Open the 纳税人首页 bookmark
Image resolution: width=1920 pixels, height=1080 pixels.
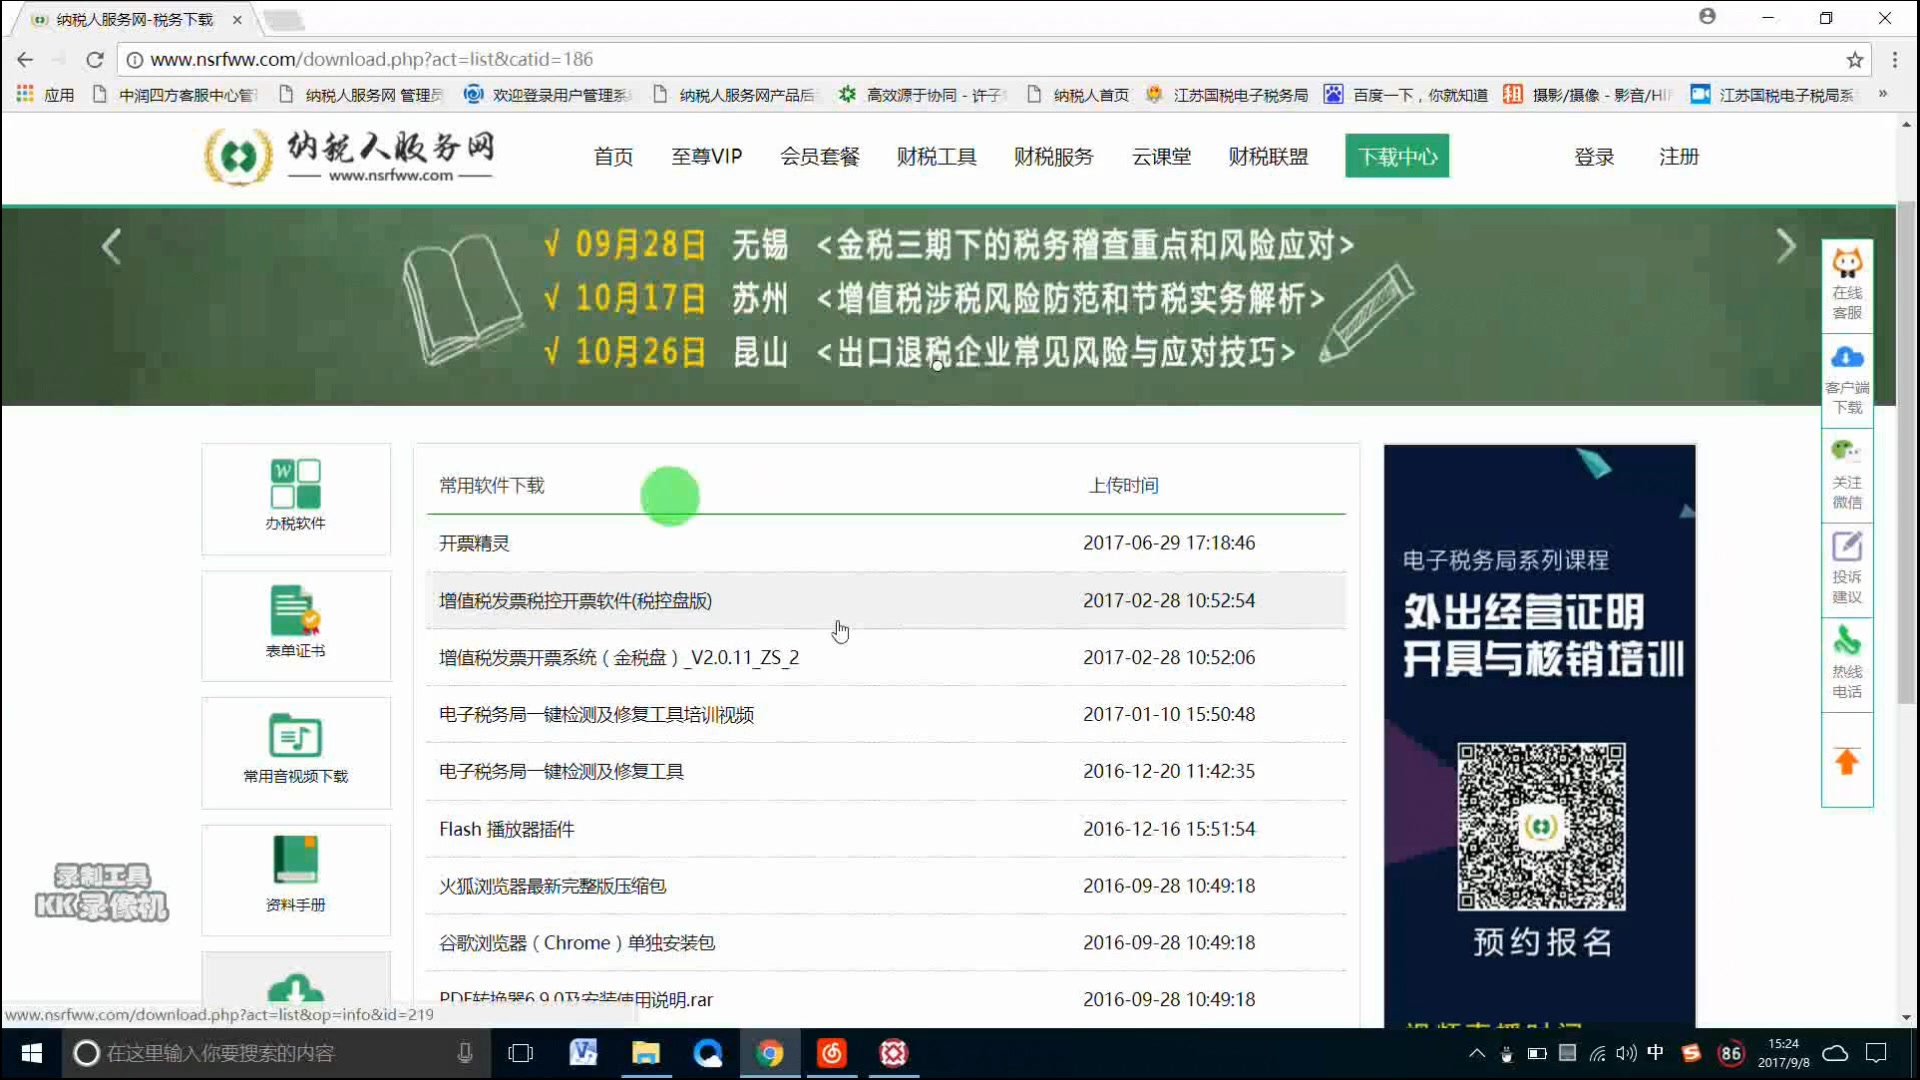(1077, 94)
